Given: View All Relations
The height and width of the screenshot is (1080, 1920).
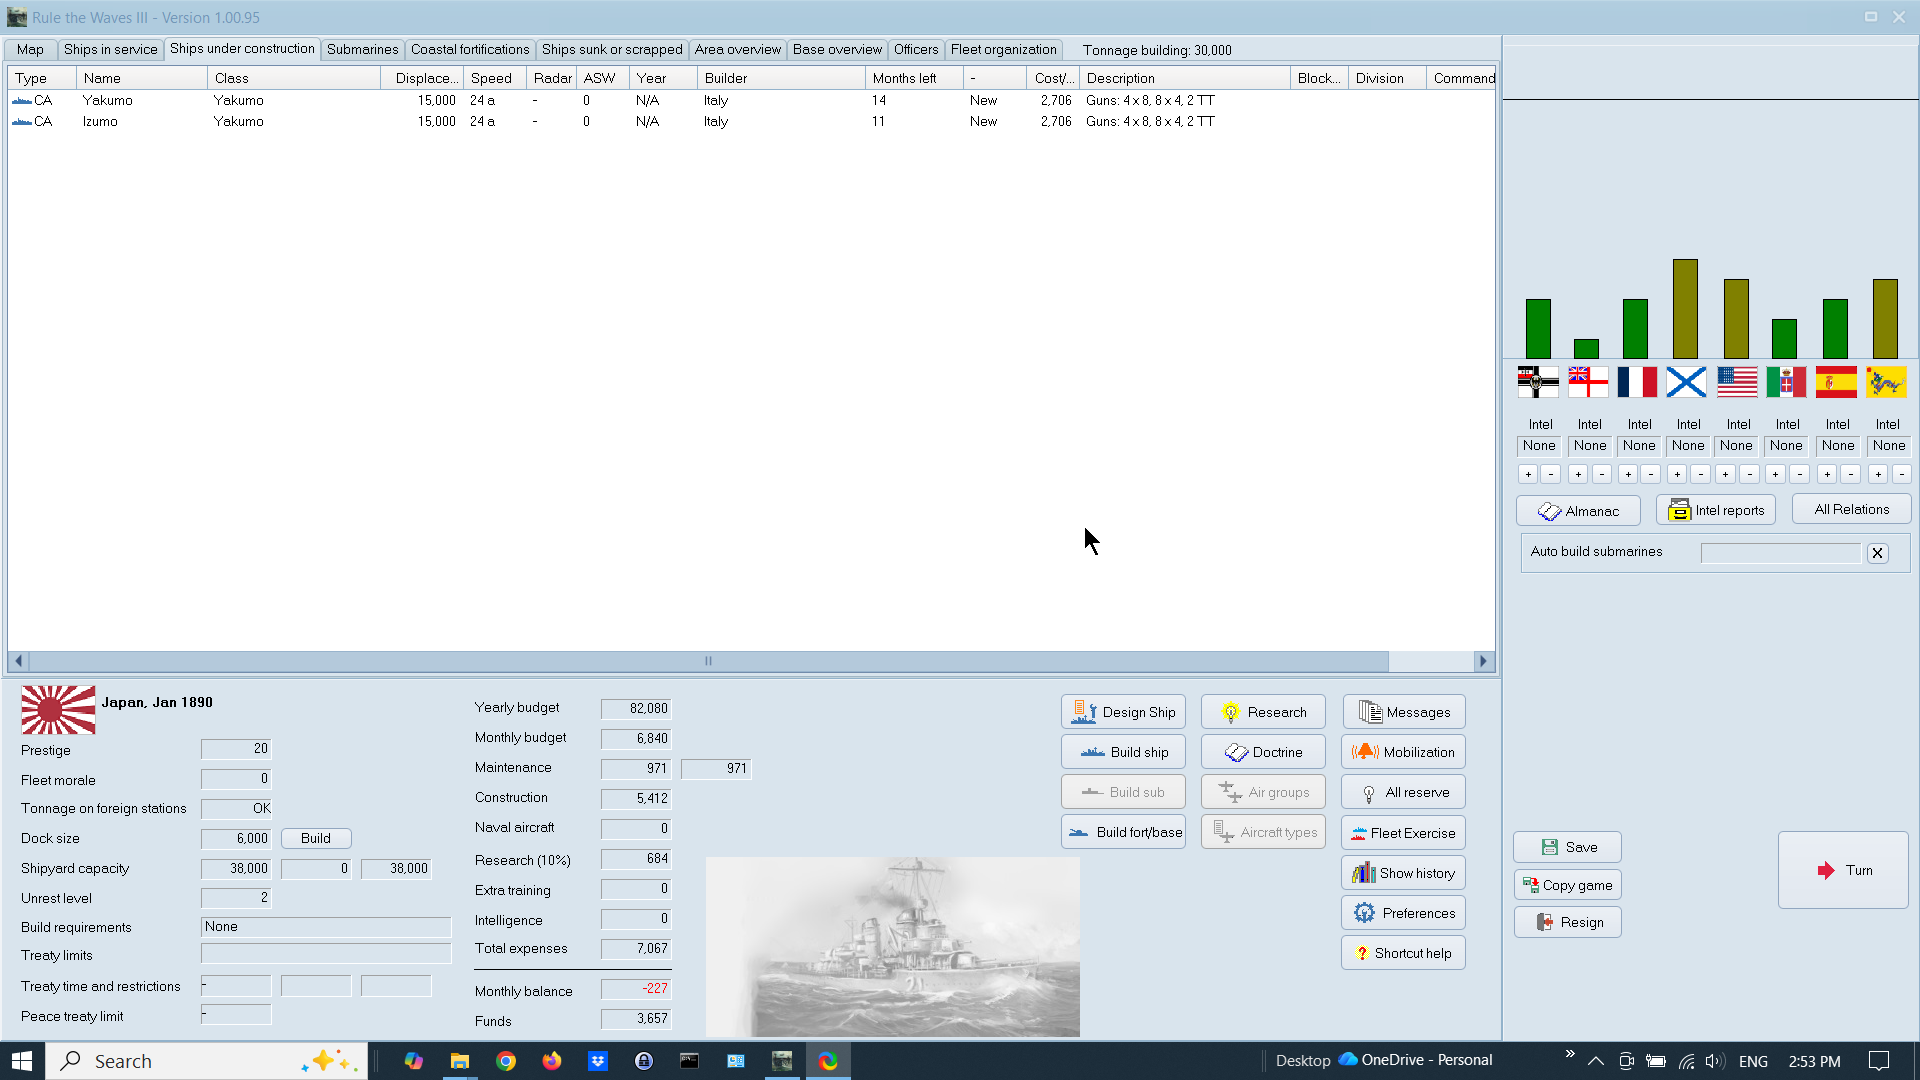Looking at the screenshot, I should pyautogui.click(x=1851, y=509).
